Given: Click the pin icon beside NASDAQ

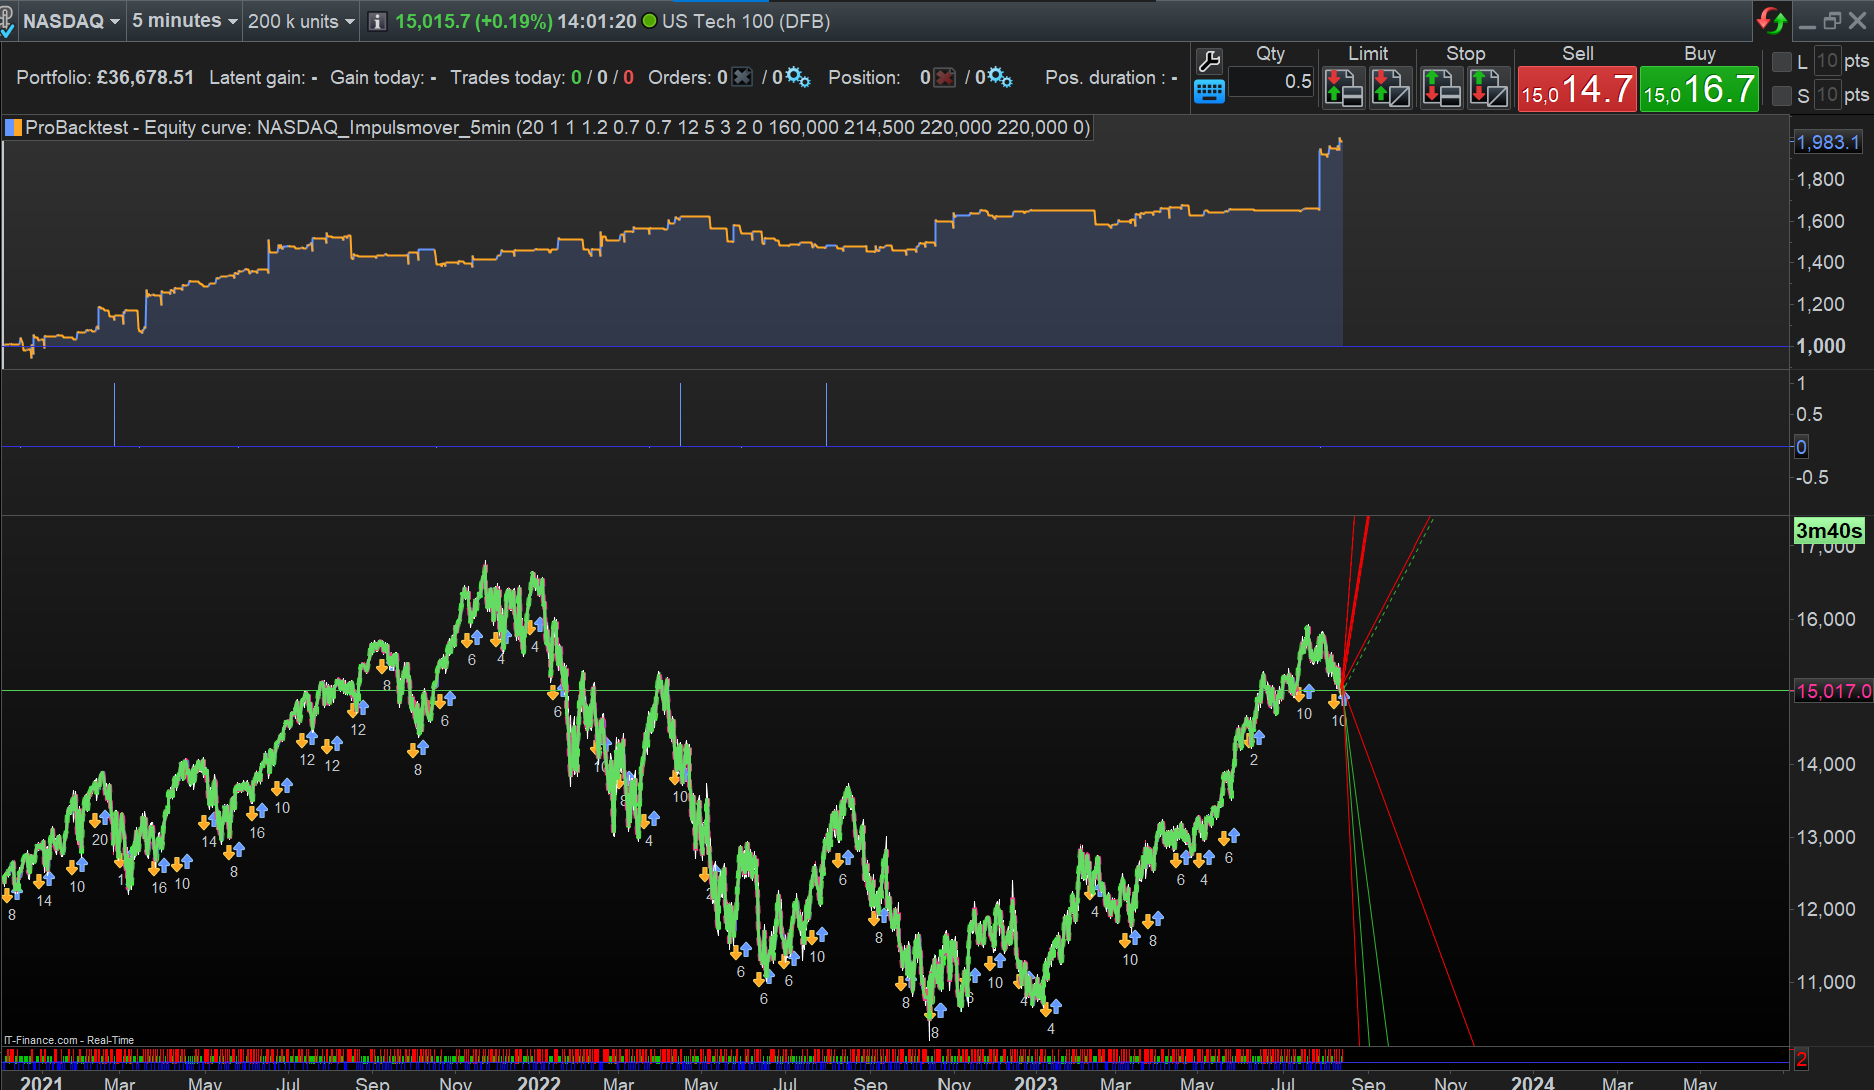Looking at the screenshot, I should (7, 21).
